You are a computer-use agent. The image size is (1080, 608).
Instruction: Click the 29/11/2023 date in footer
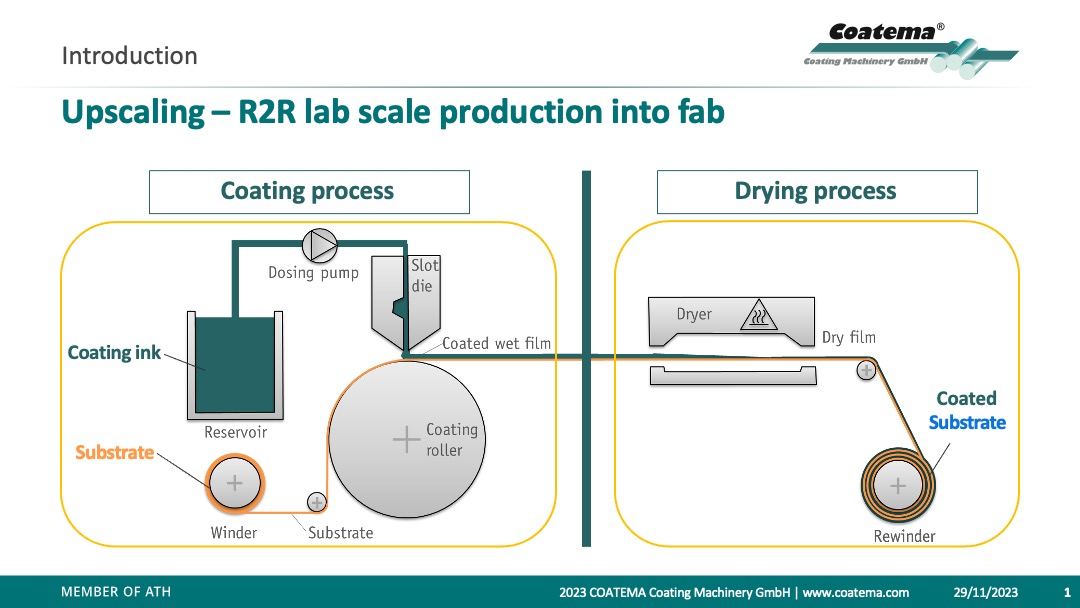pos(986,592)
